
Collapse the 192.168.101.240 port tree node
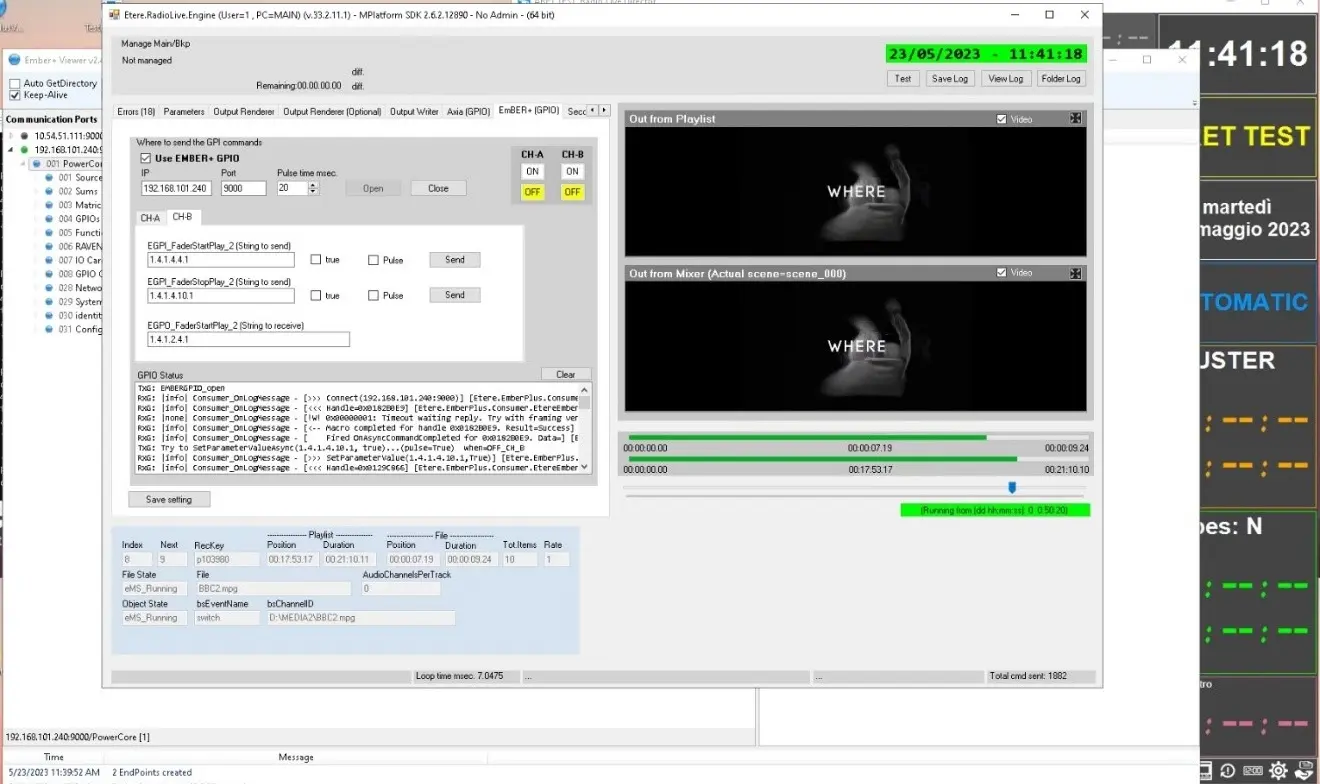click(12, 150)
